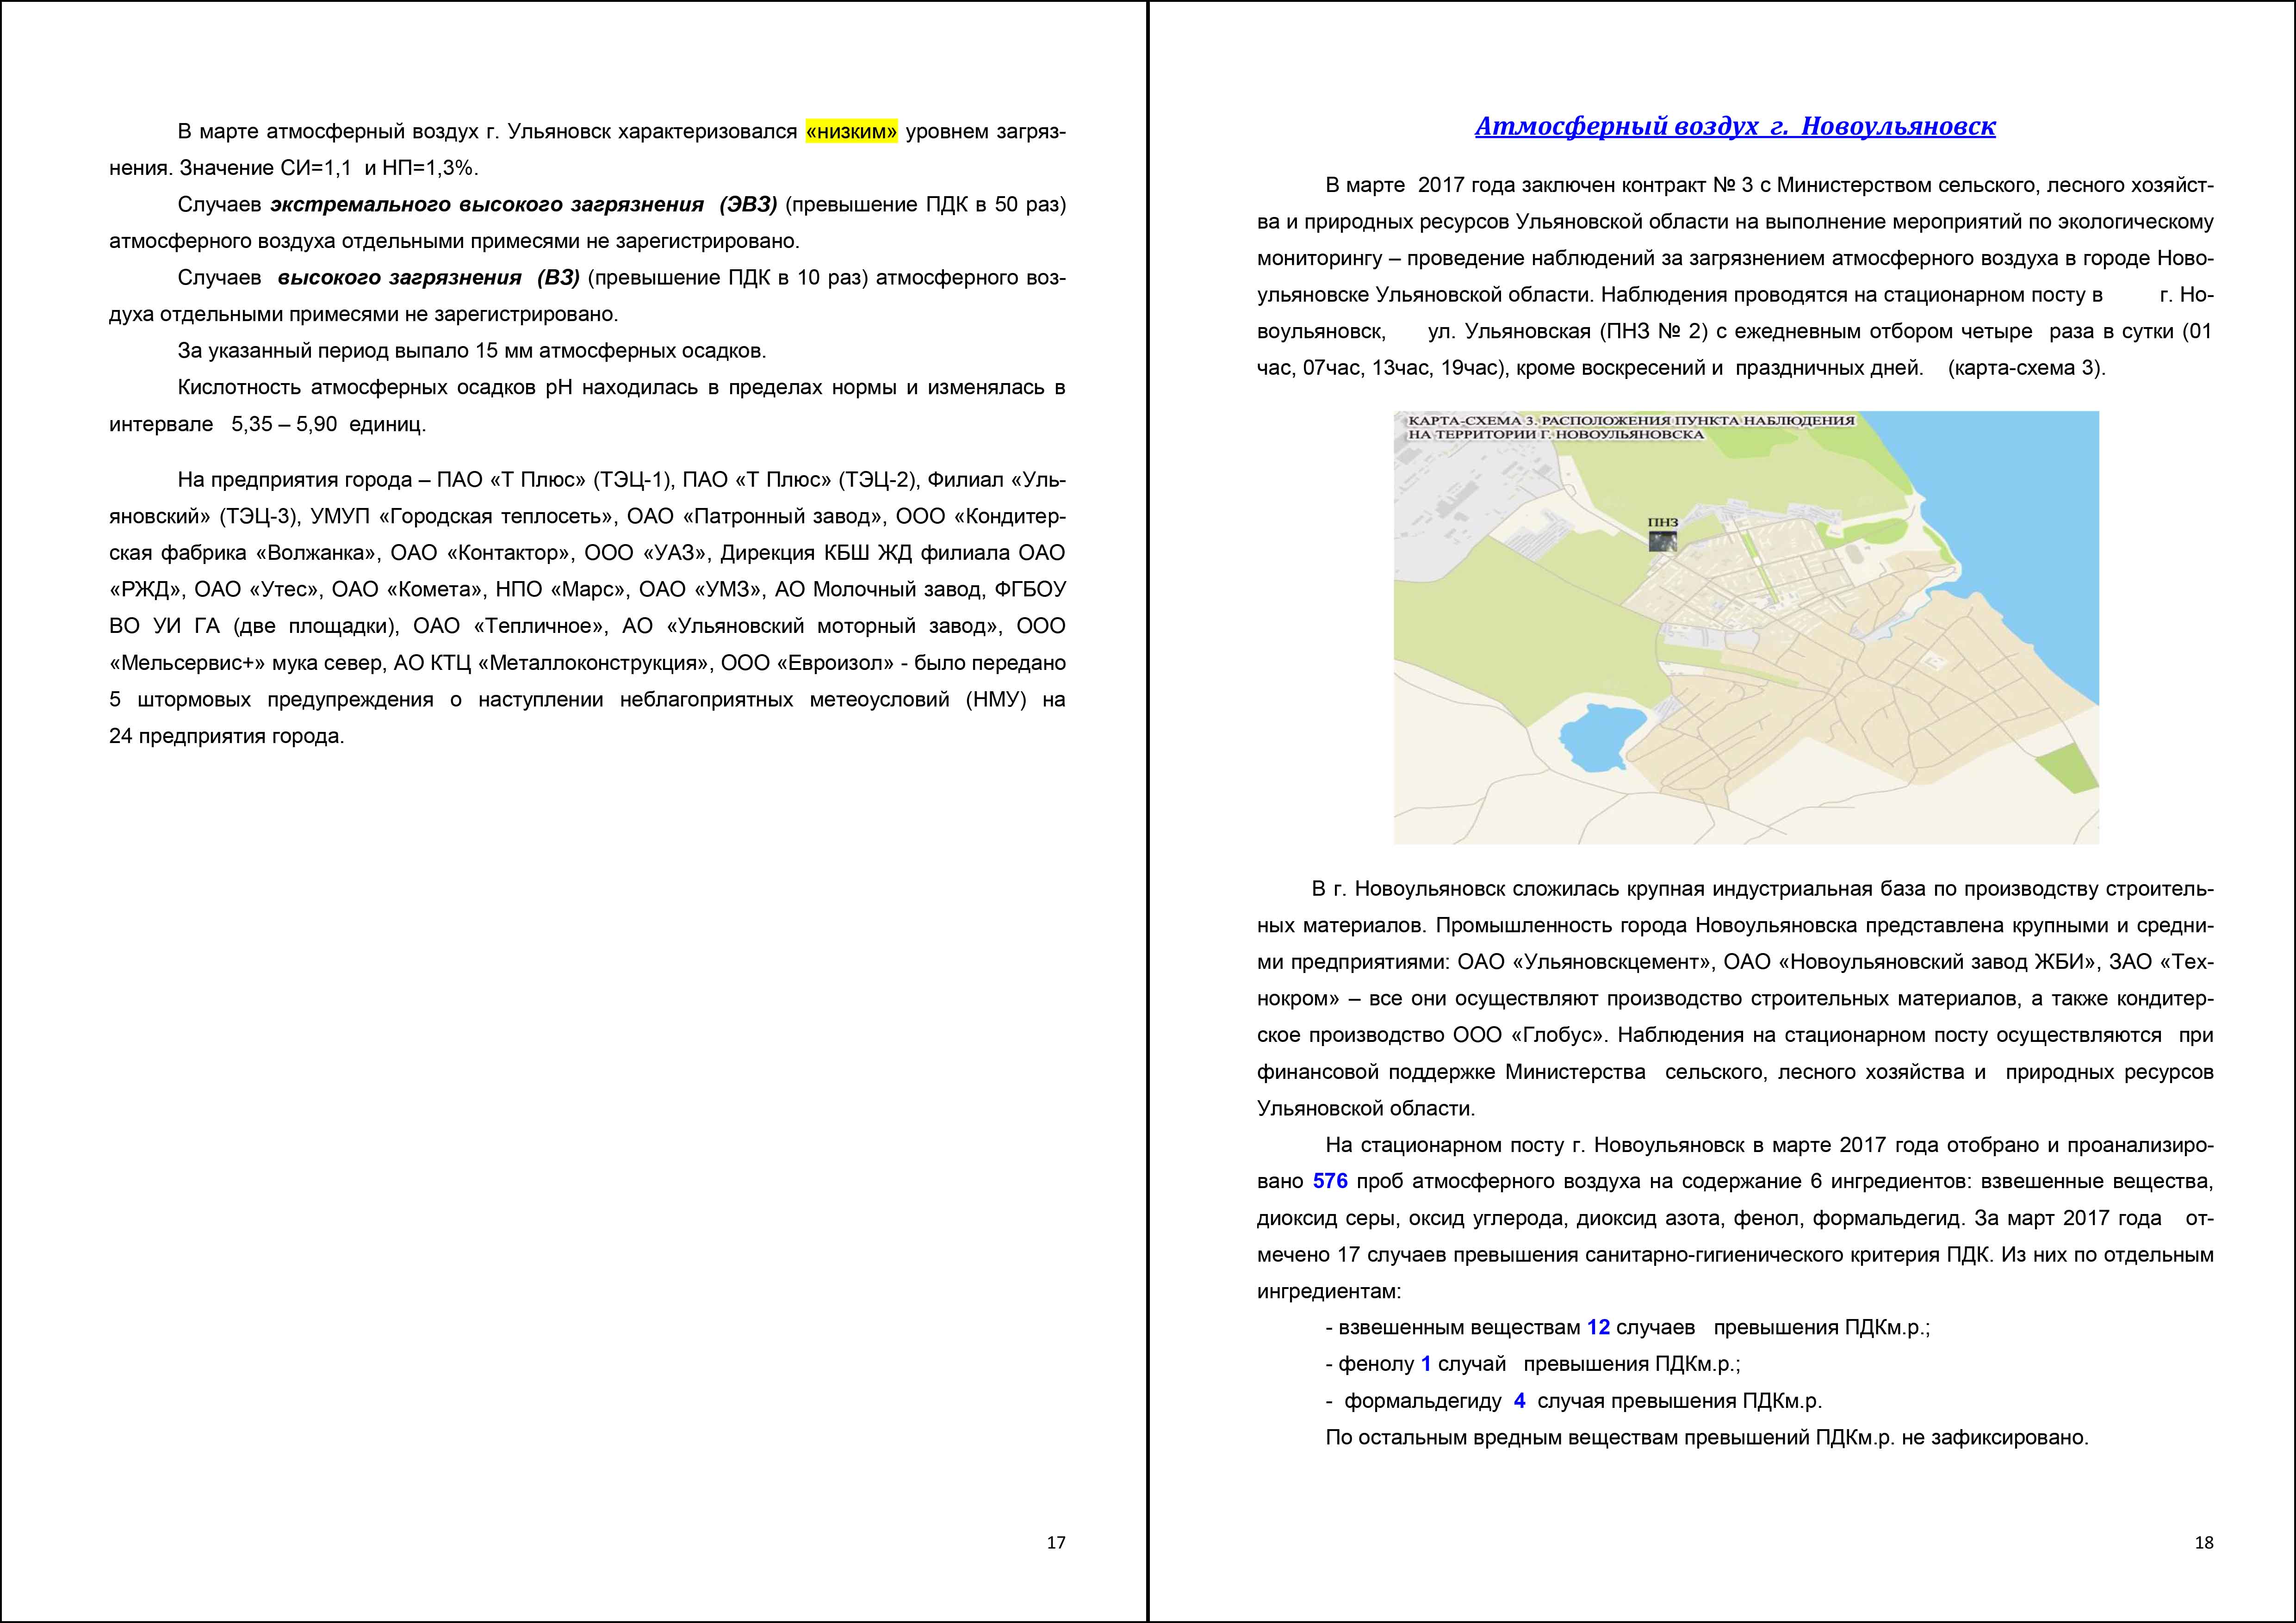Click bold phrase "экстремального высокого загрязнения (ЭВЗ)"

(x=523, y=204)
